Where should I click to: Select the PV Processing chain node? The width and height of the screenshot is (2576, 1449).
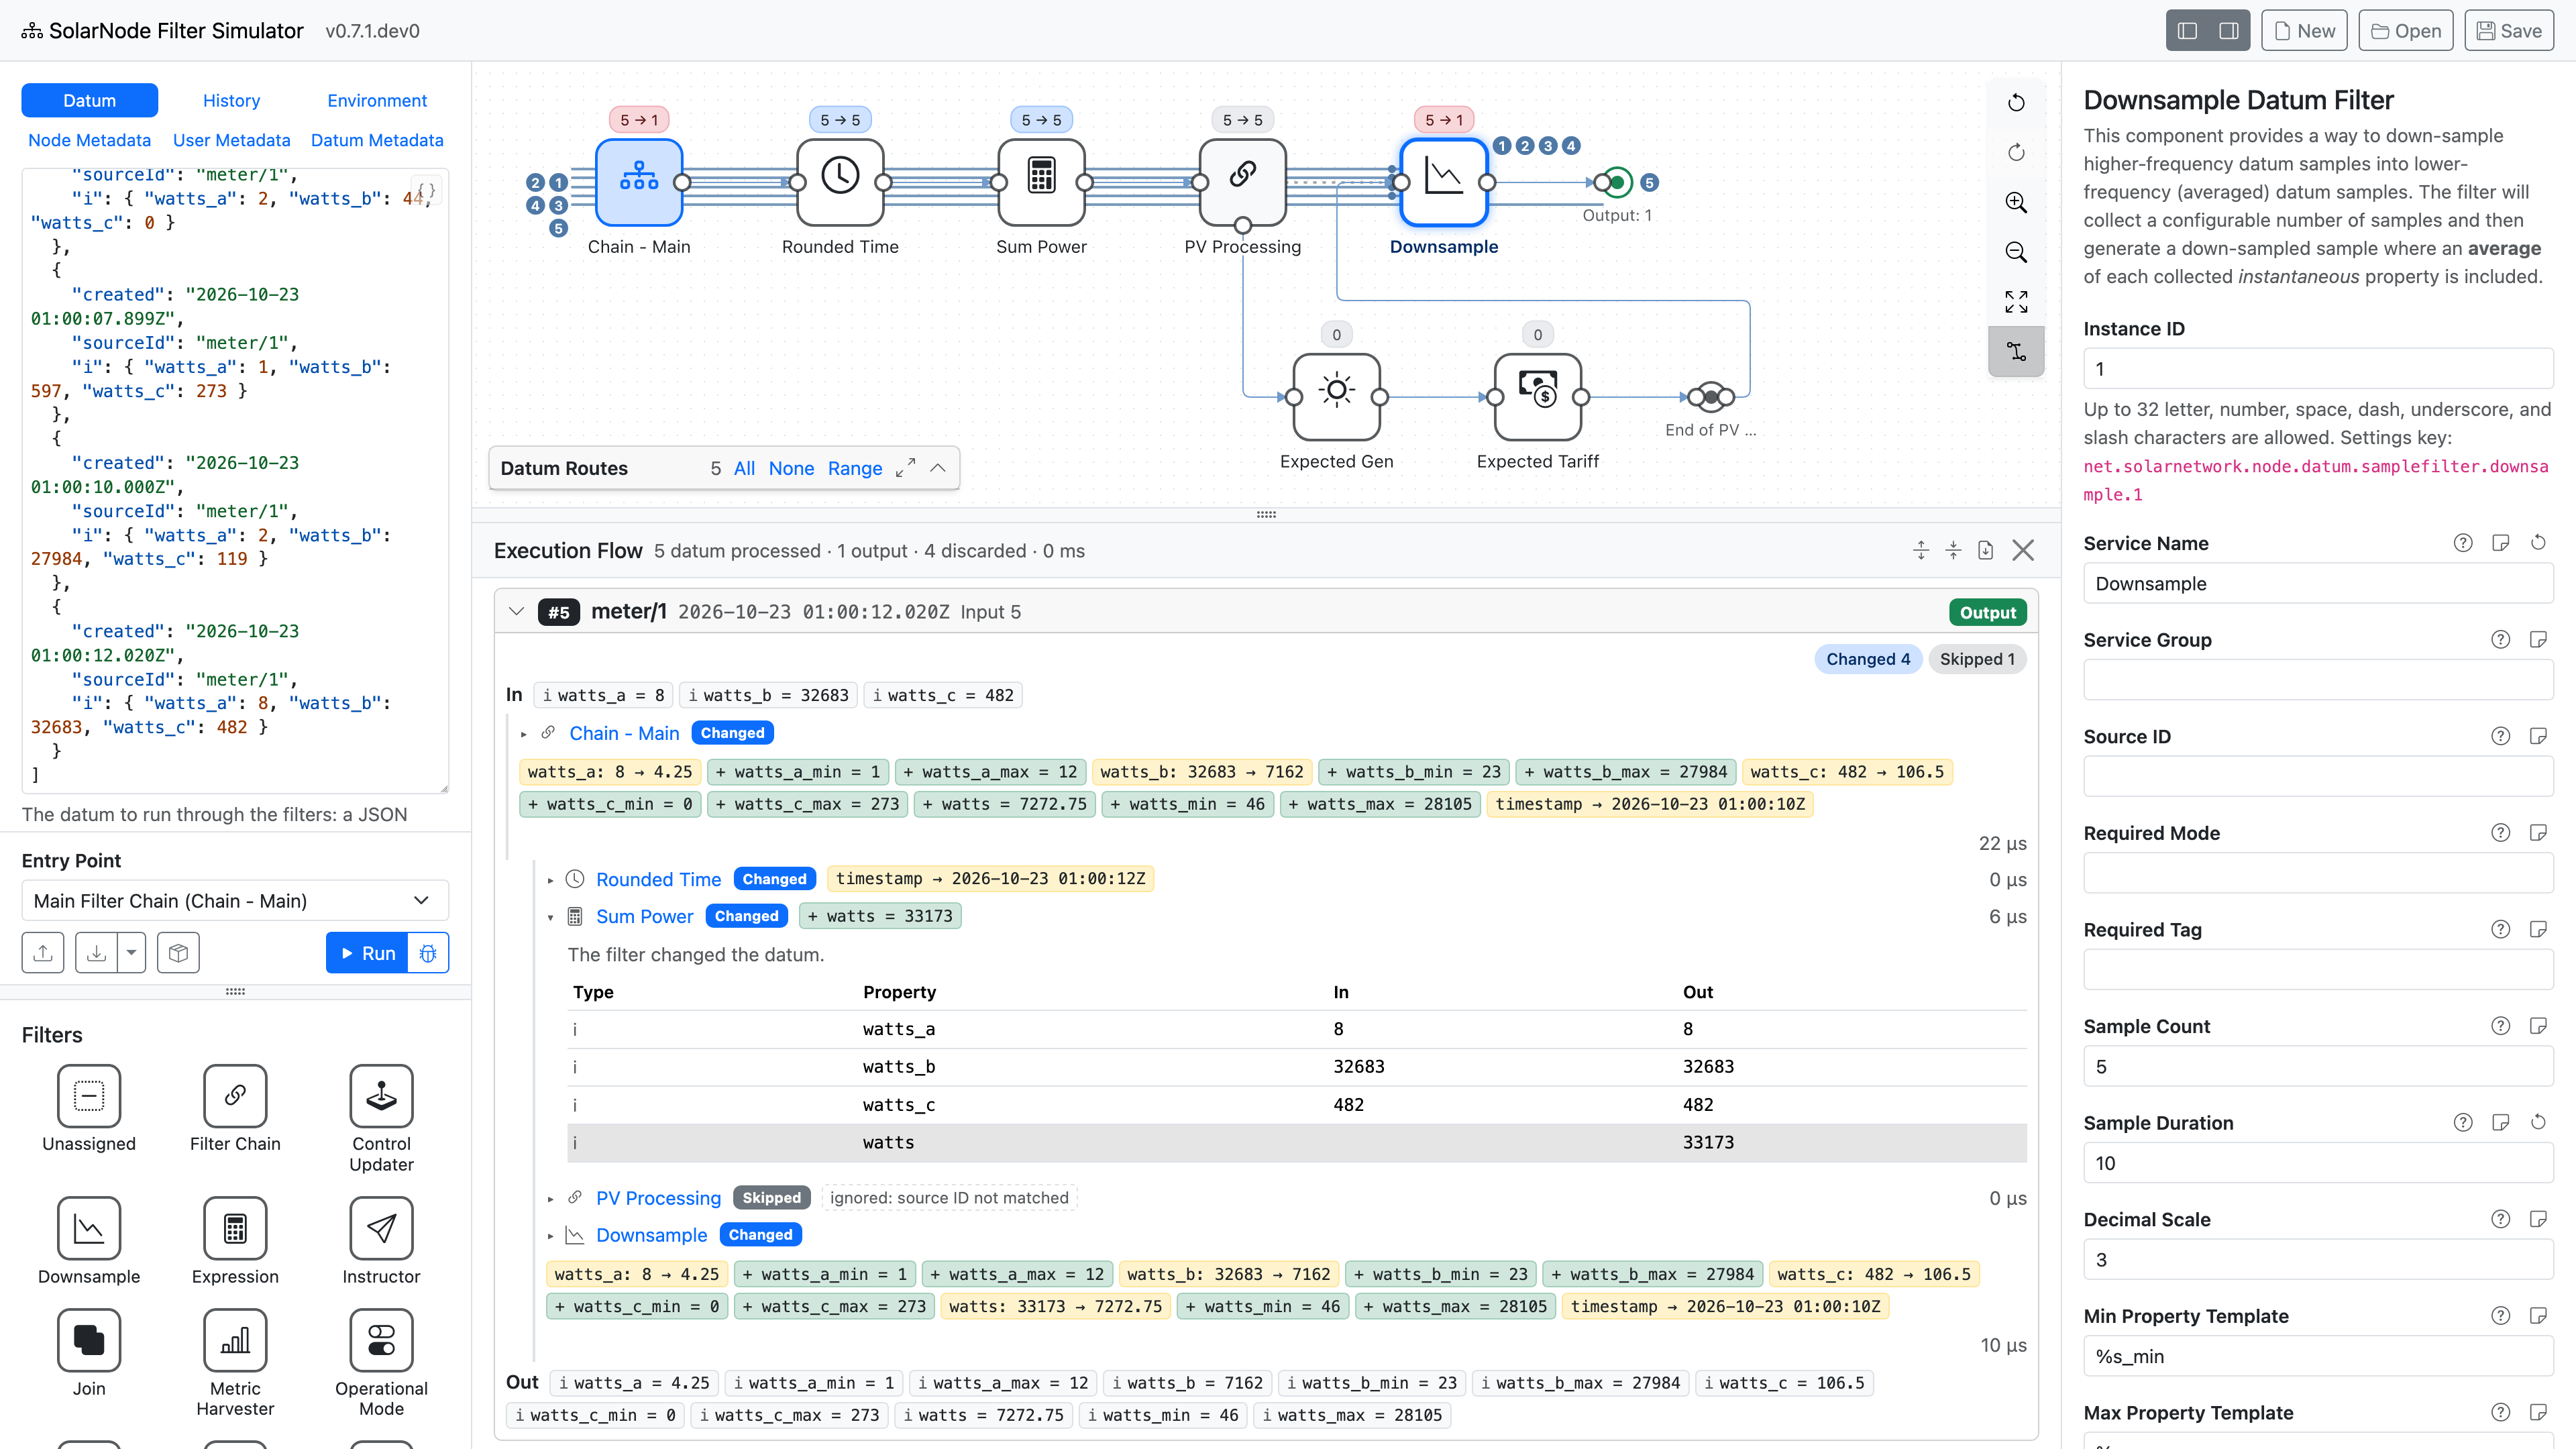1242,182
